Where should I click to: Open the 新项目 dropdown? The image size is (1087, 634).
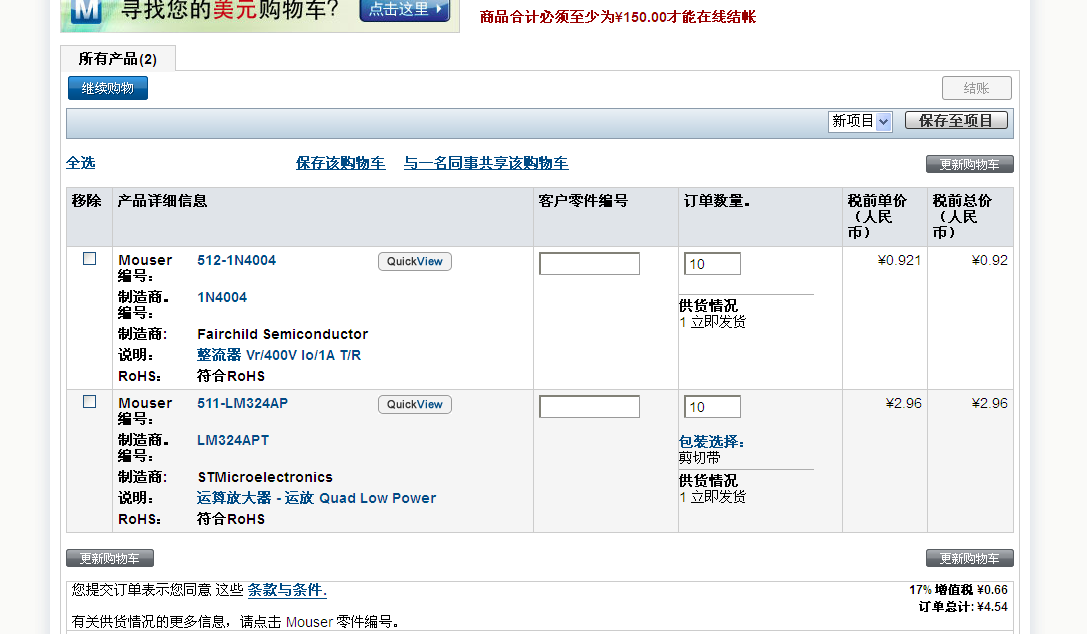click(x=860, y=121)
